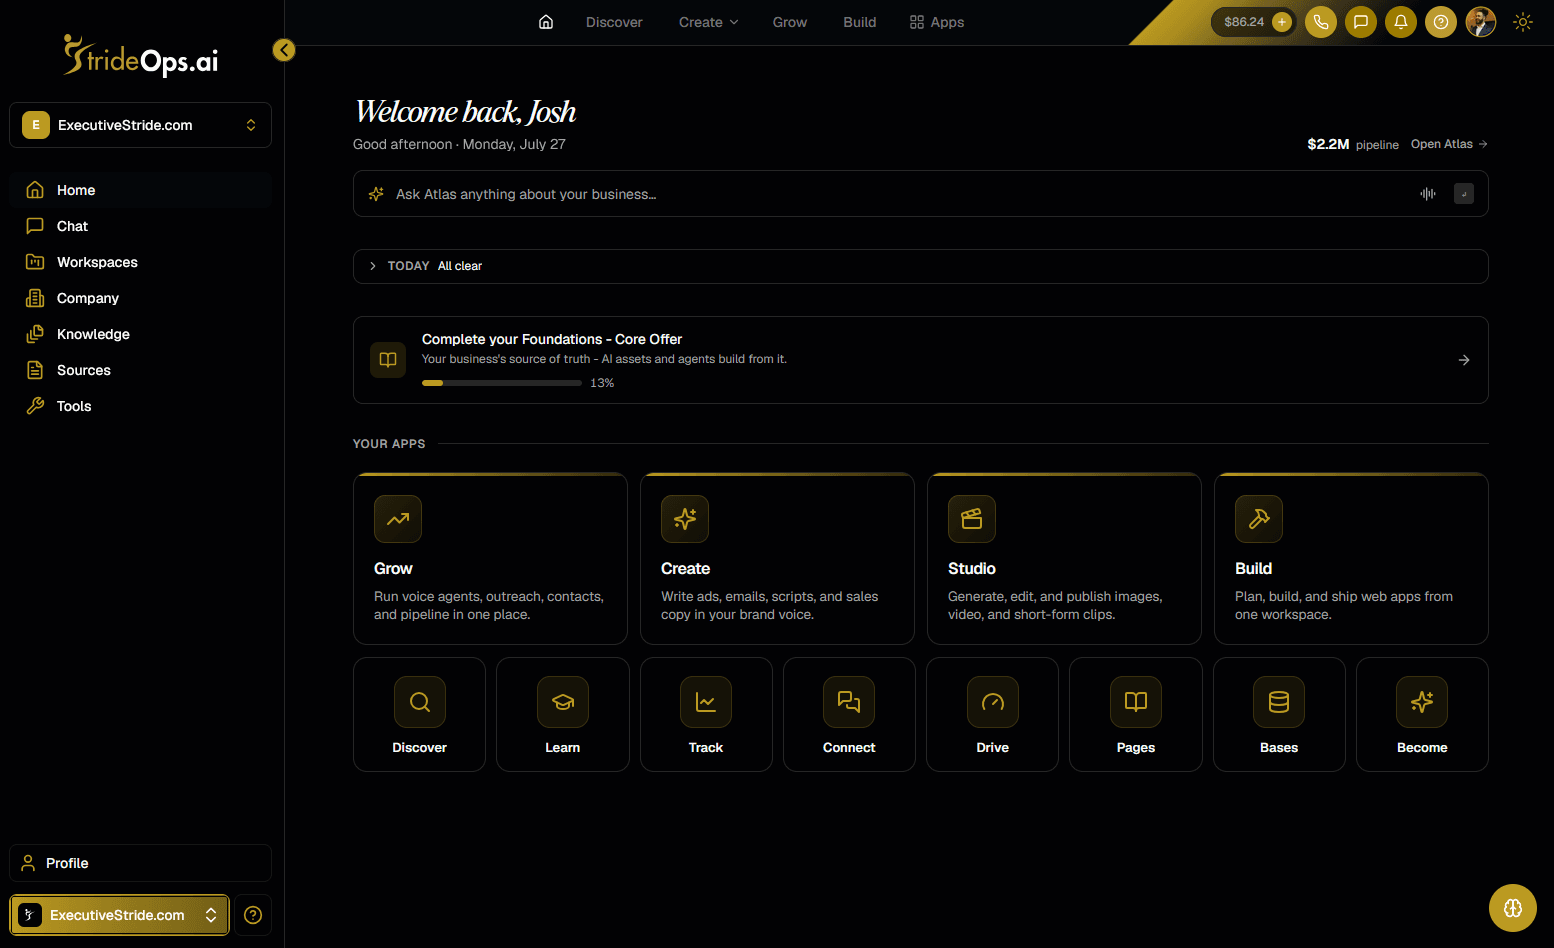Open the notifications bell
This screenshot has height=948, width=1554.
[x=1401, y=22]
